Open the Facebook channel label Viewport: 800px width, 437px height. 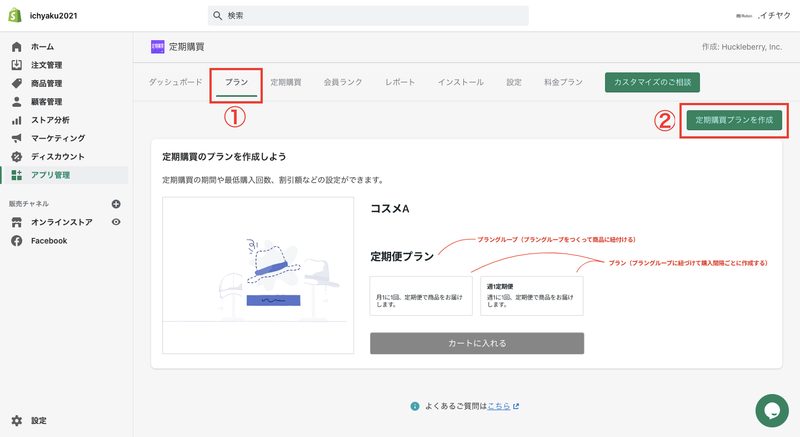pos(49,241)
